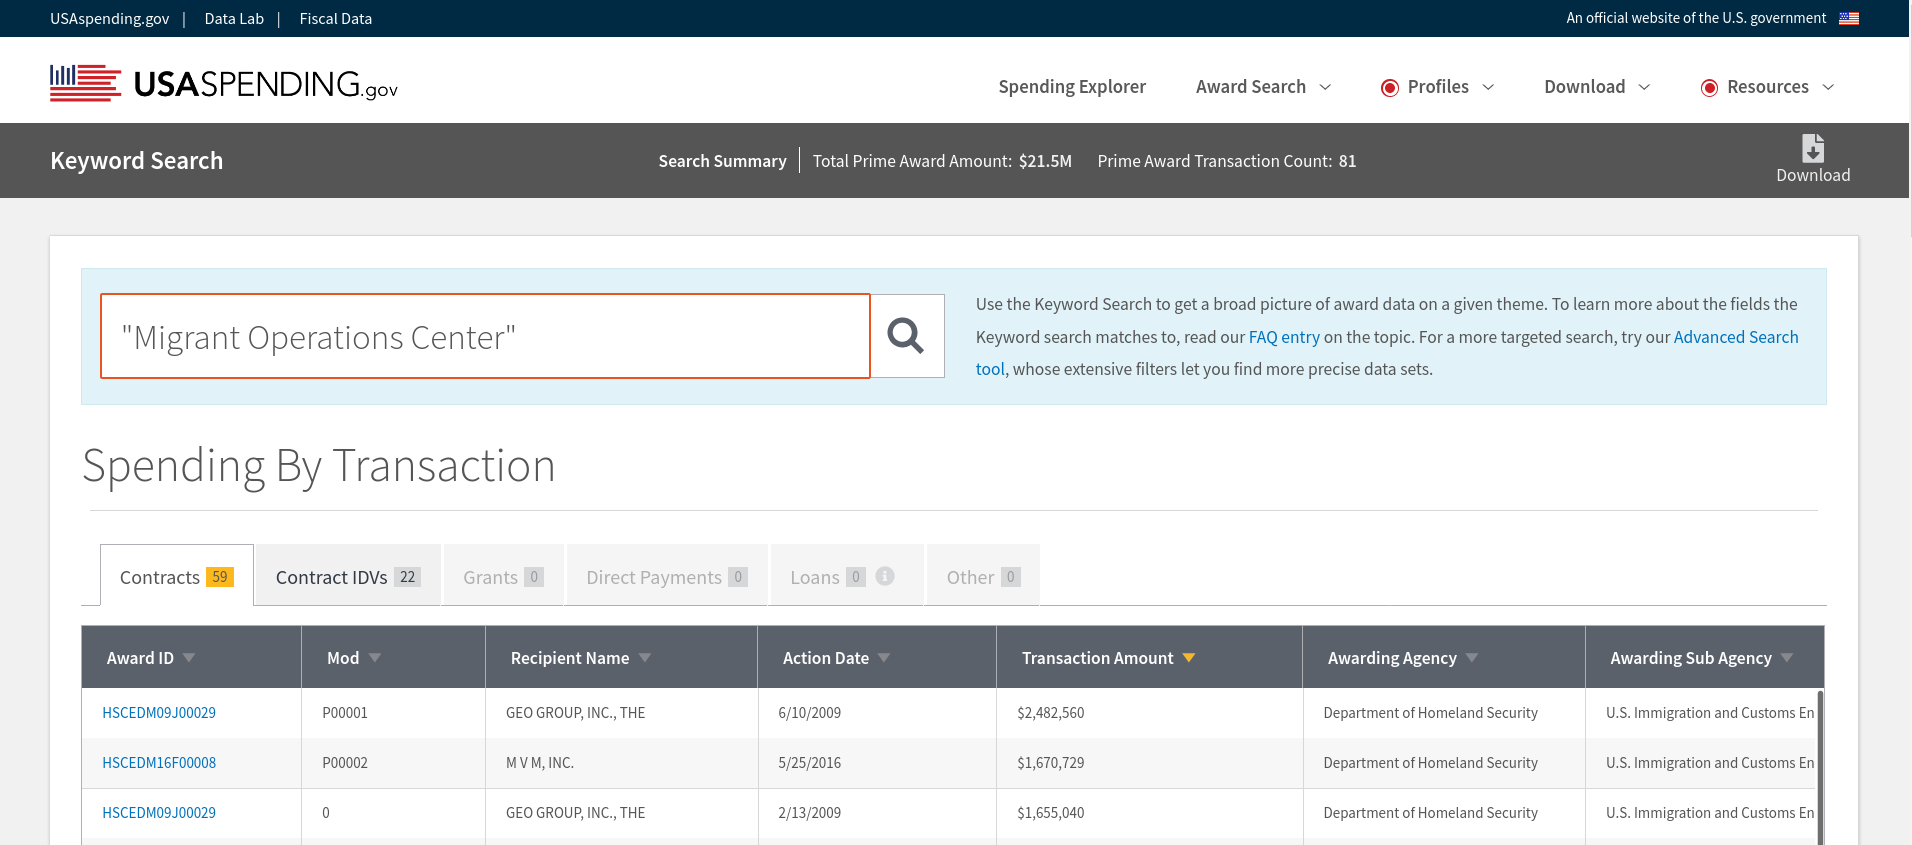Expand the Profiles menu
The image size is (1912, 845).
(x=1438, y=87)
